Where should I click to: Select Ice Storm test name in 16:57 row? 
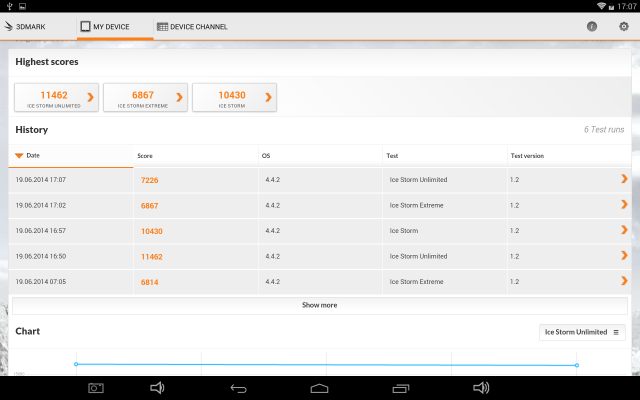tap(404, 231)
